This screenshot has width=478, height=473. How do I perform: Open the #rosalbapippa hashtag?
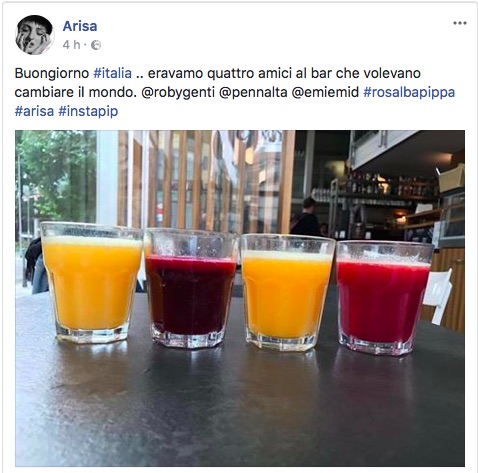click(x=409, y=92)
